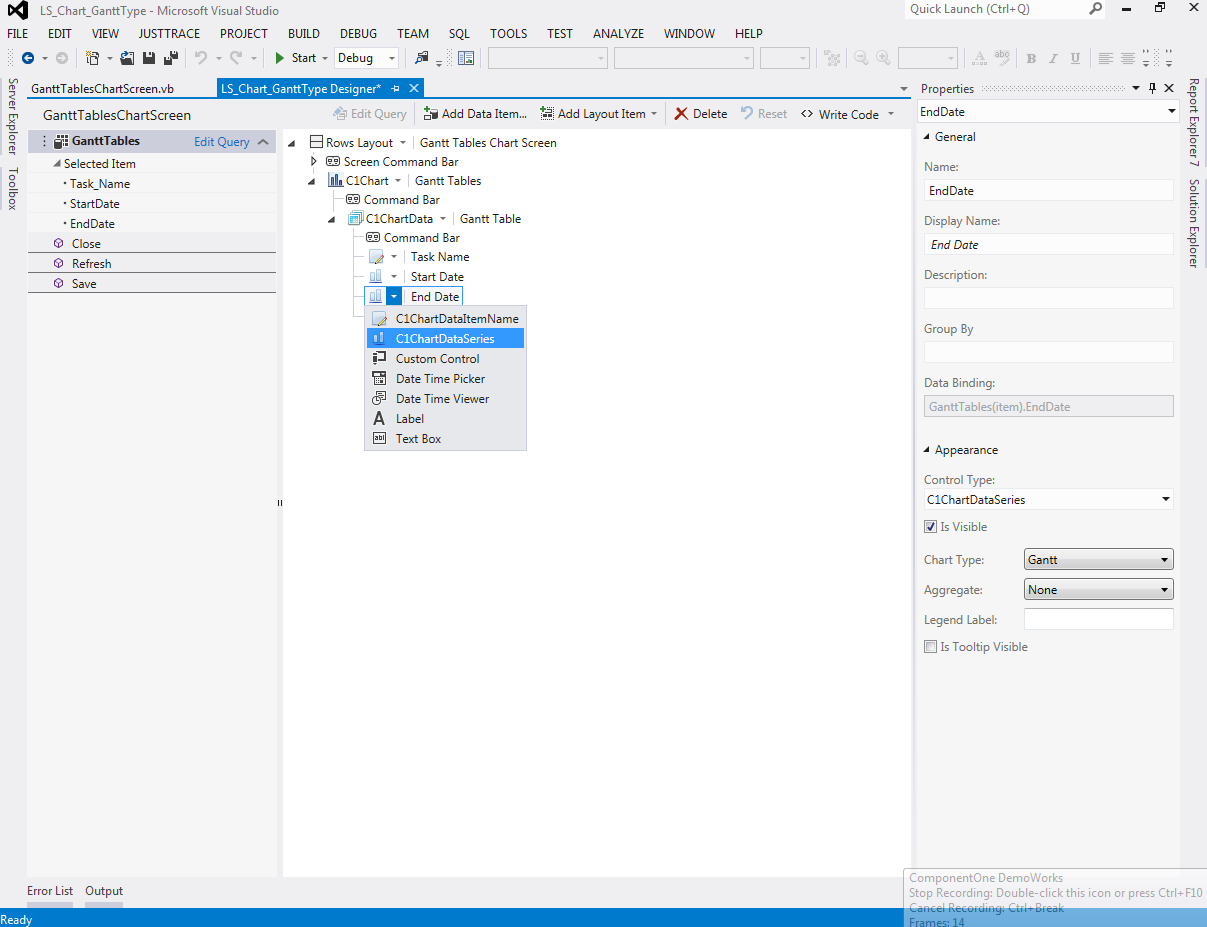The image size is (1207, 927).
Task: Choose Text Box from the control list
Action: pos(445,439)
